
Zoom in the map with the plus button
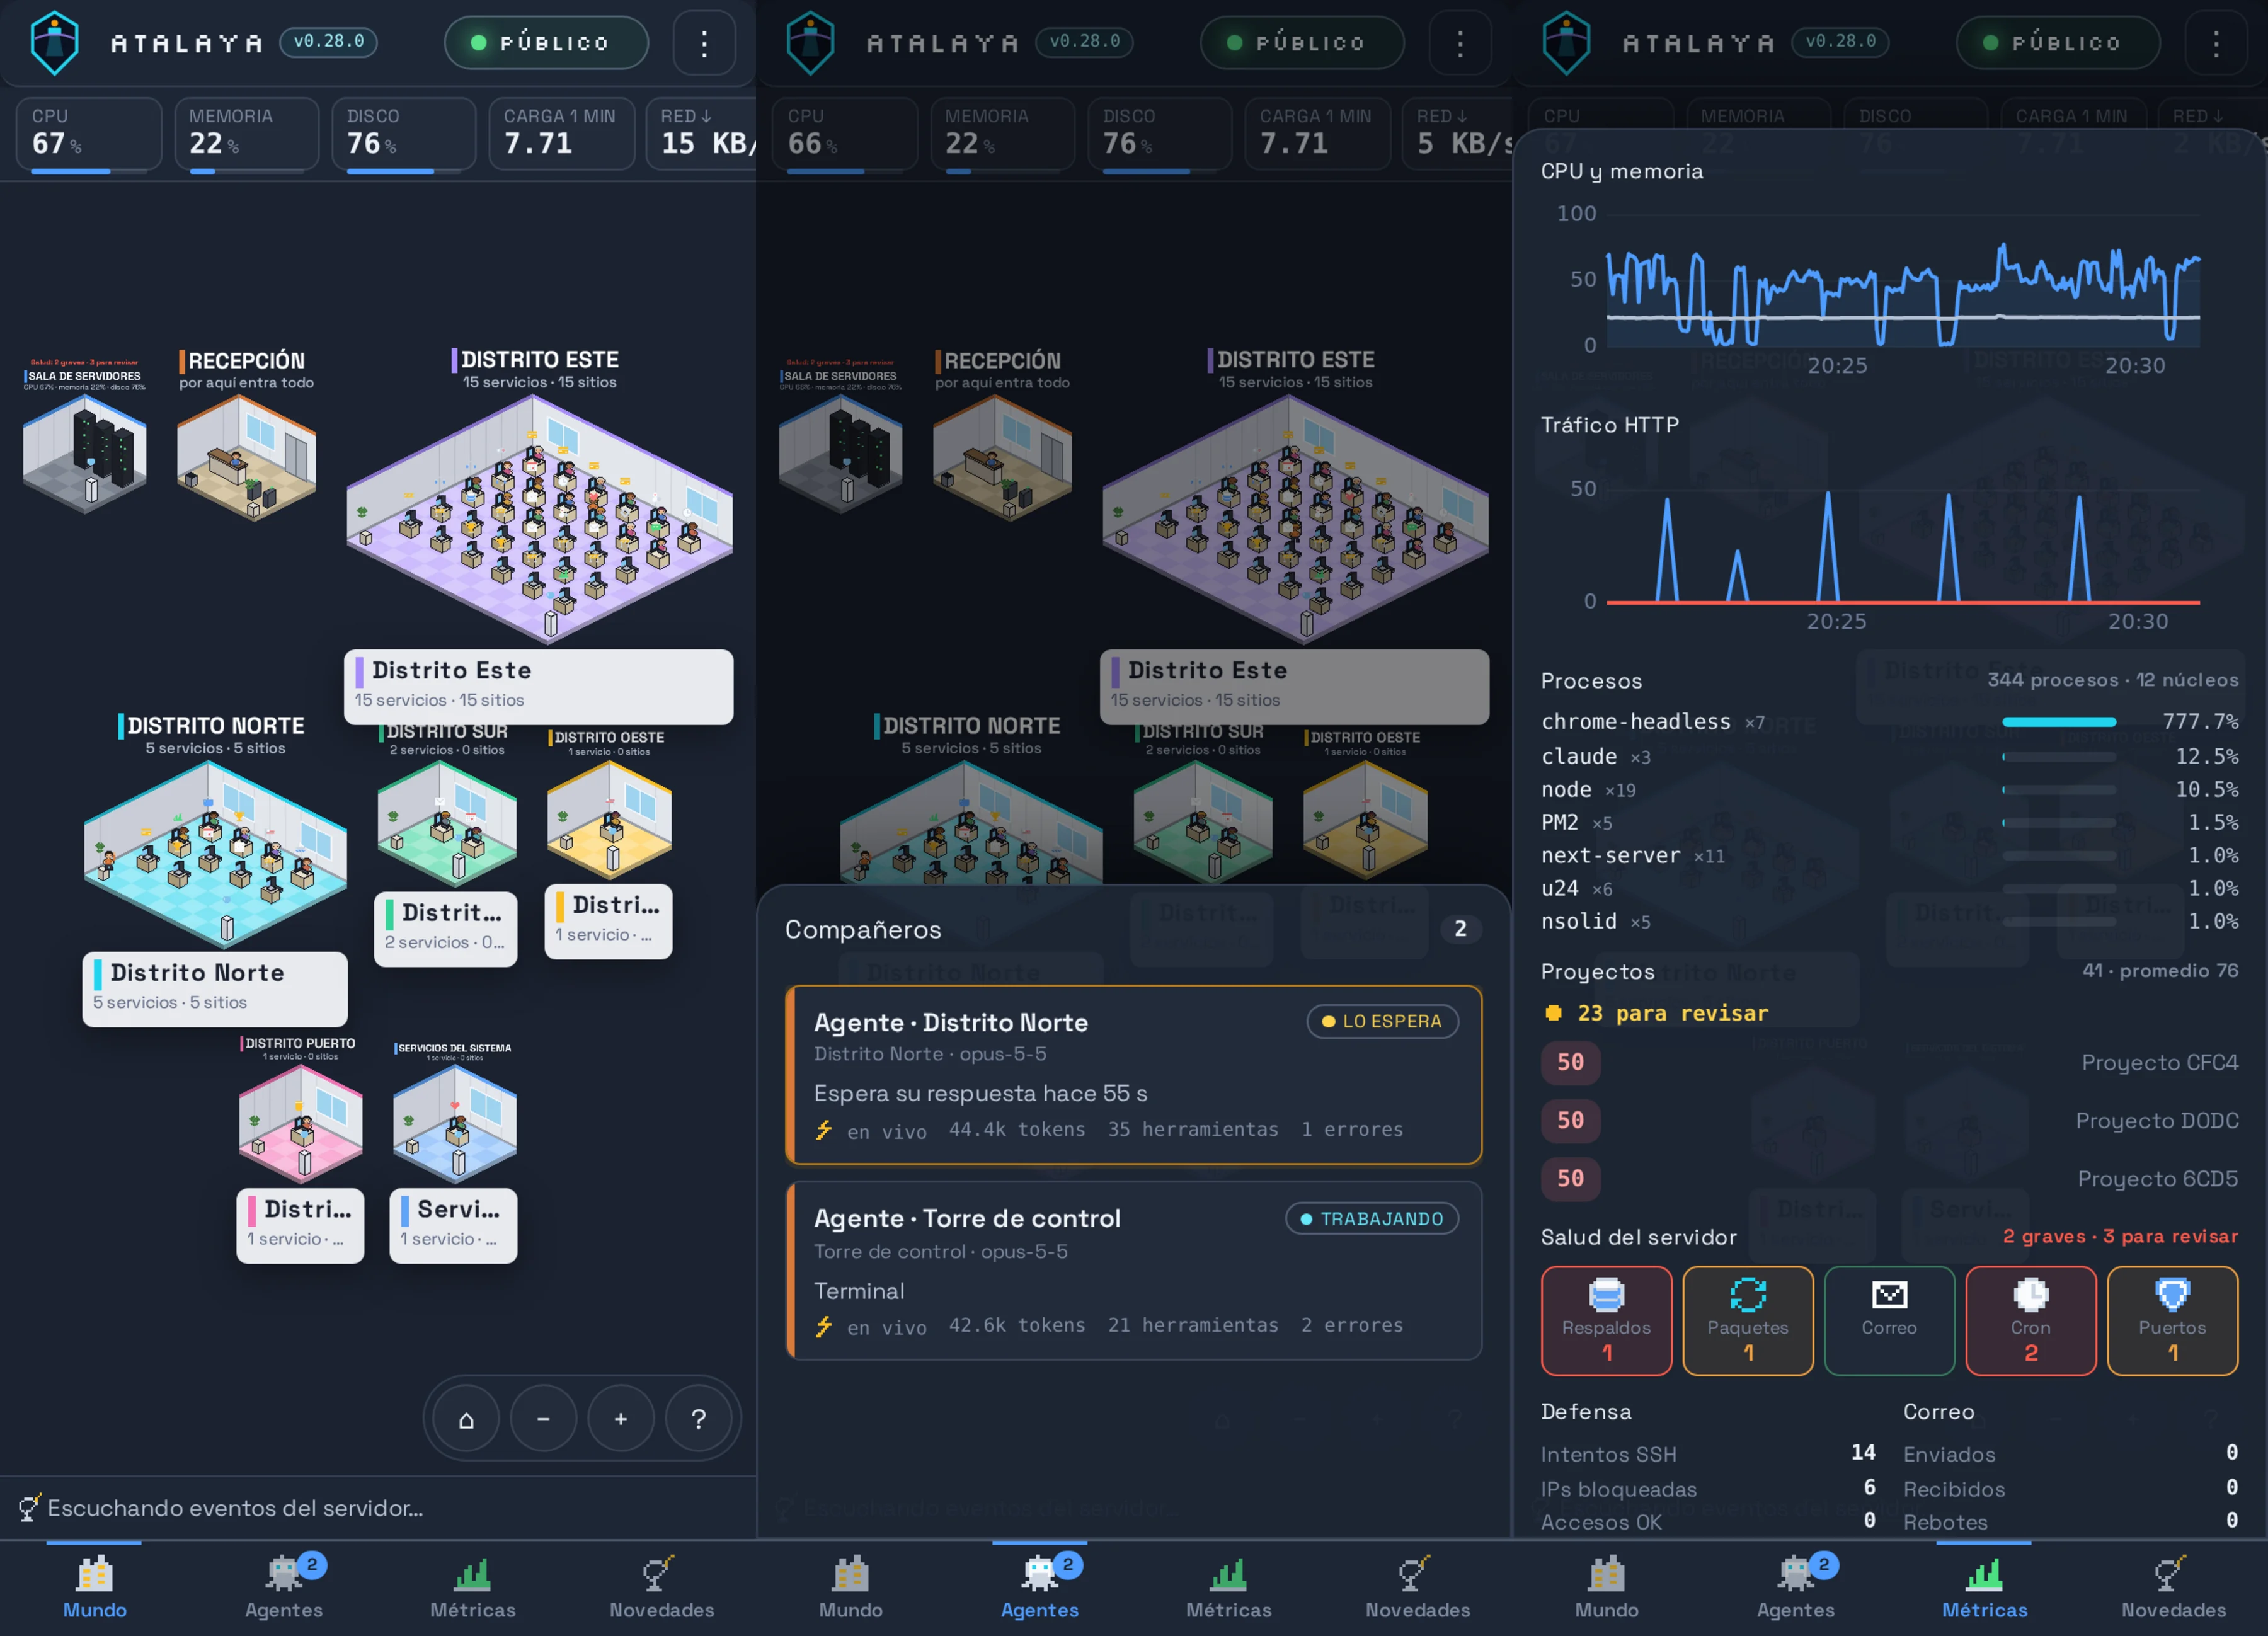pos(621,1418)
